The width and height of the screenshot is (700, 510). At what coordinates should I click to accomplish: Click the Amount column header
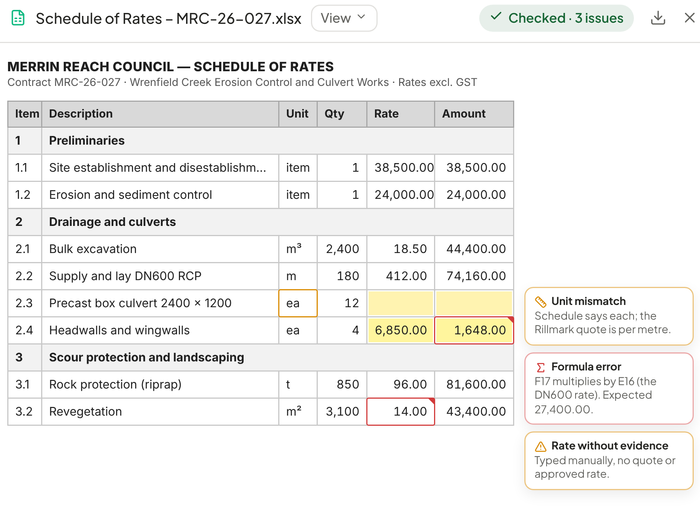click(x=474, y=114)
